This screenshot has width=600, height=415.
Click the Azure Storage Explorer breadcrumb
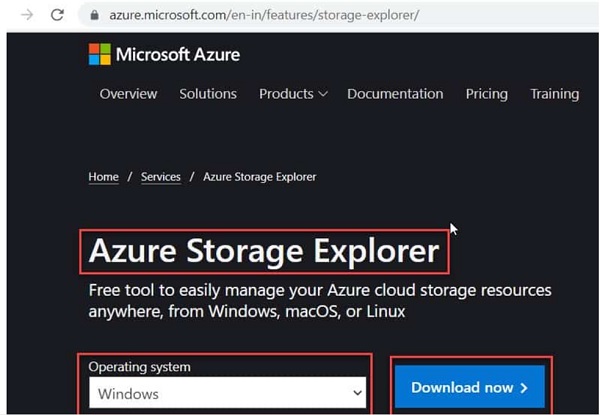pos(259,177)
